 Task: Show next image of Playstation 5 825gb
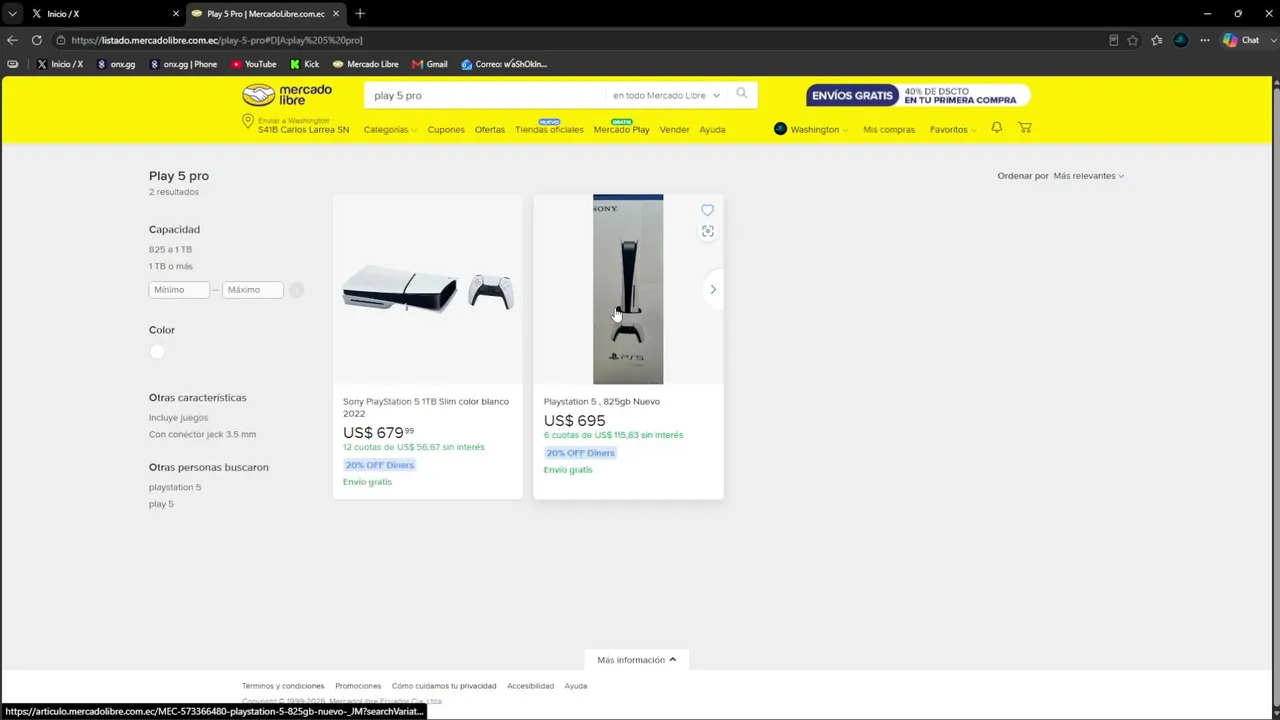[713, 289]
